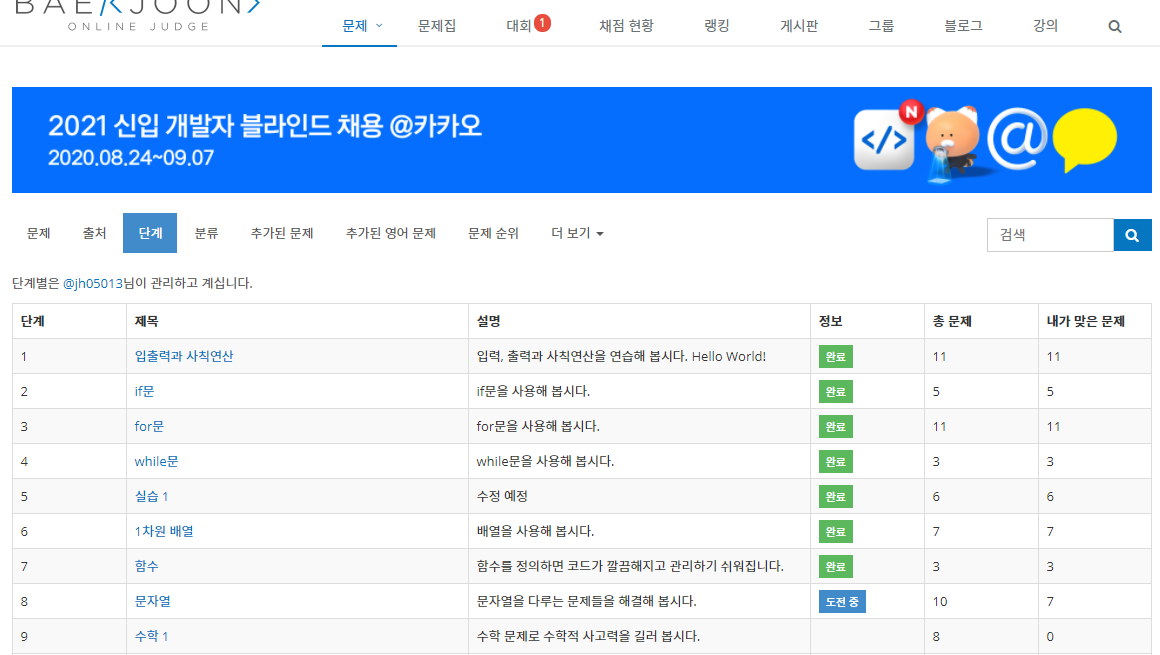Open the Baekjoon Online Judge logo

click(x=137, y=16)
